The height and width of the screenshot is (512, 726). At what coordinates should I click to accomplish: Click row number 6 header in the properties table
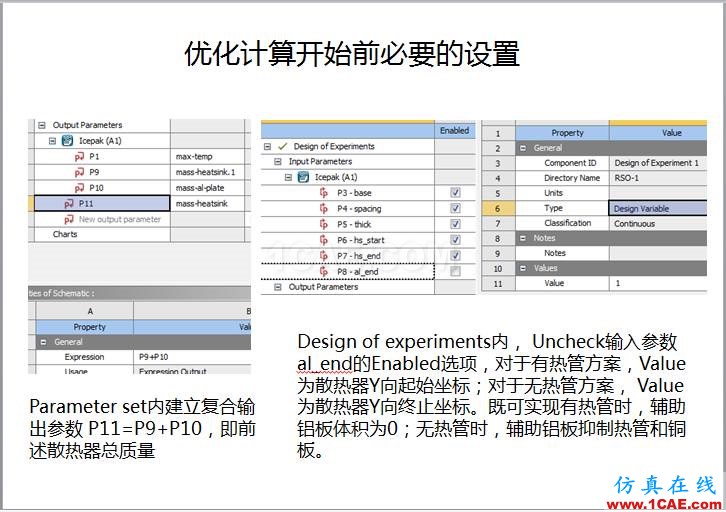[498, 208]
